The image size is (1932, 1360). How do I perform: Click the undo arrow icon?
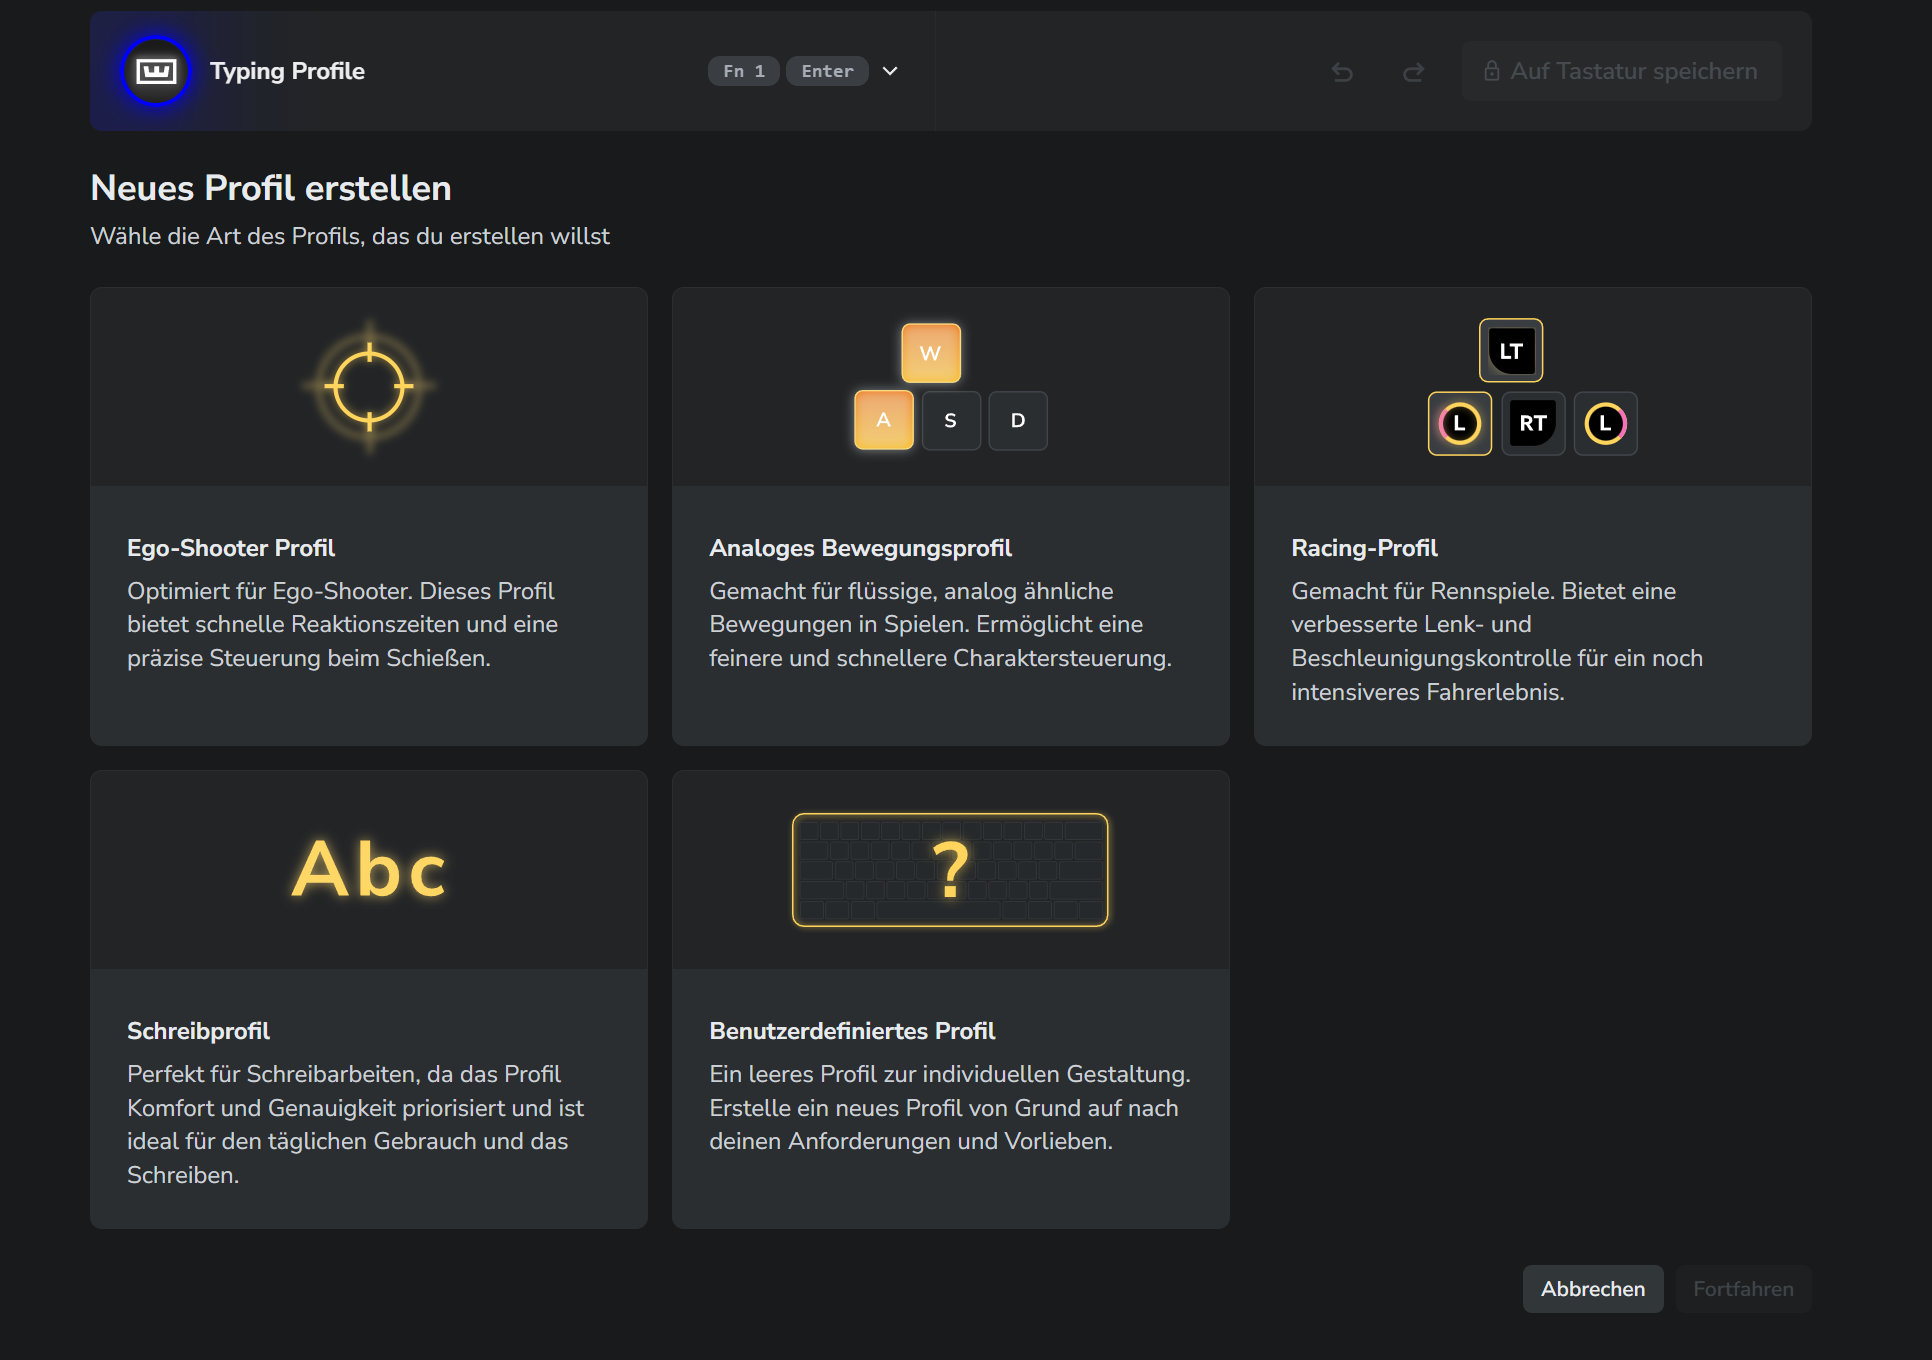(1342, 72)
